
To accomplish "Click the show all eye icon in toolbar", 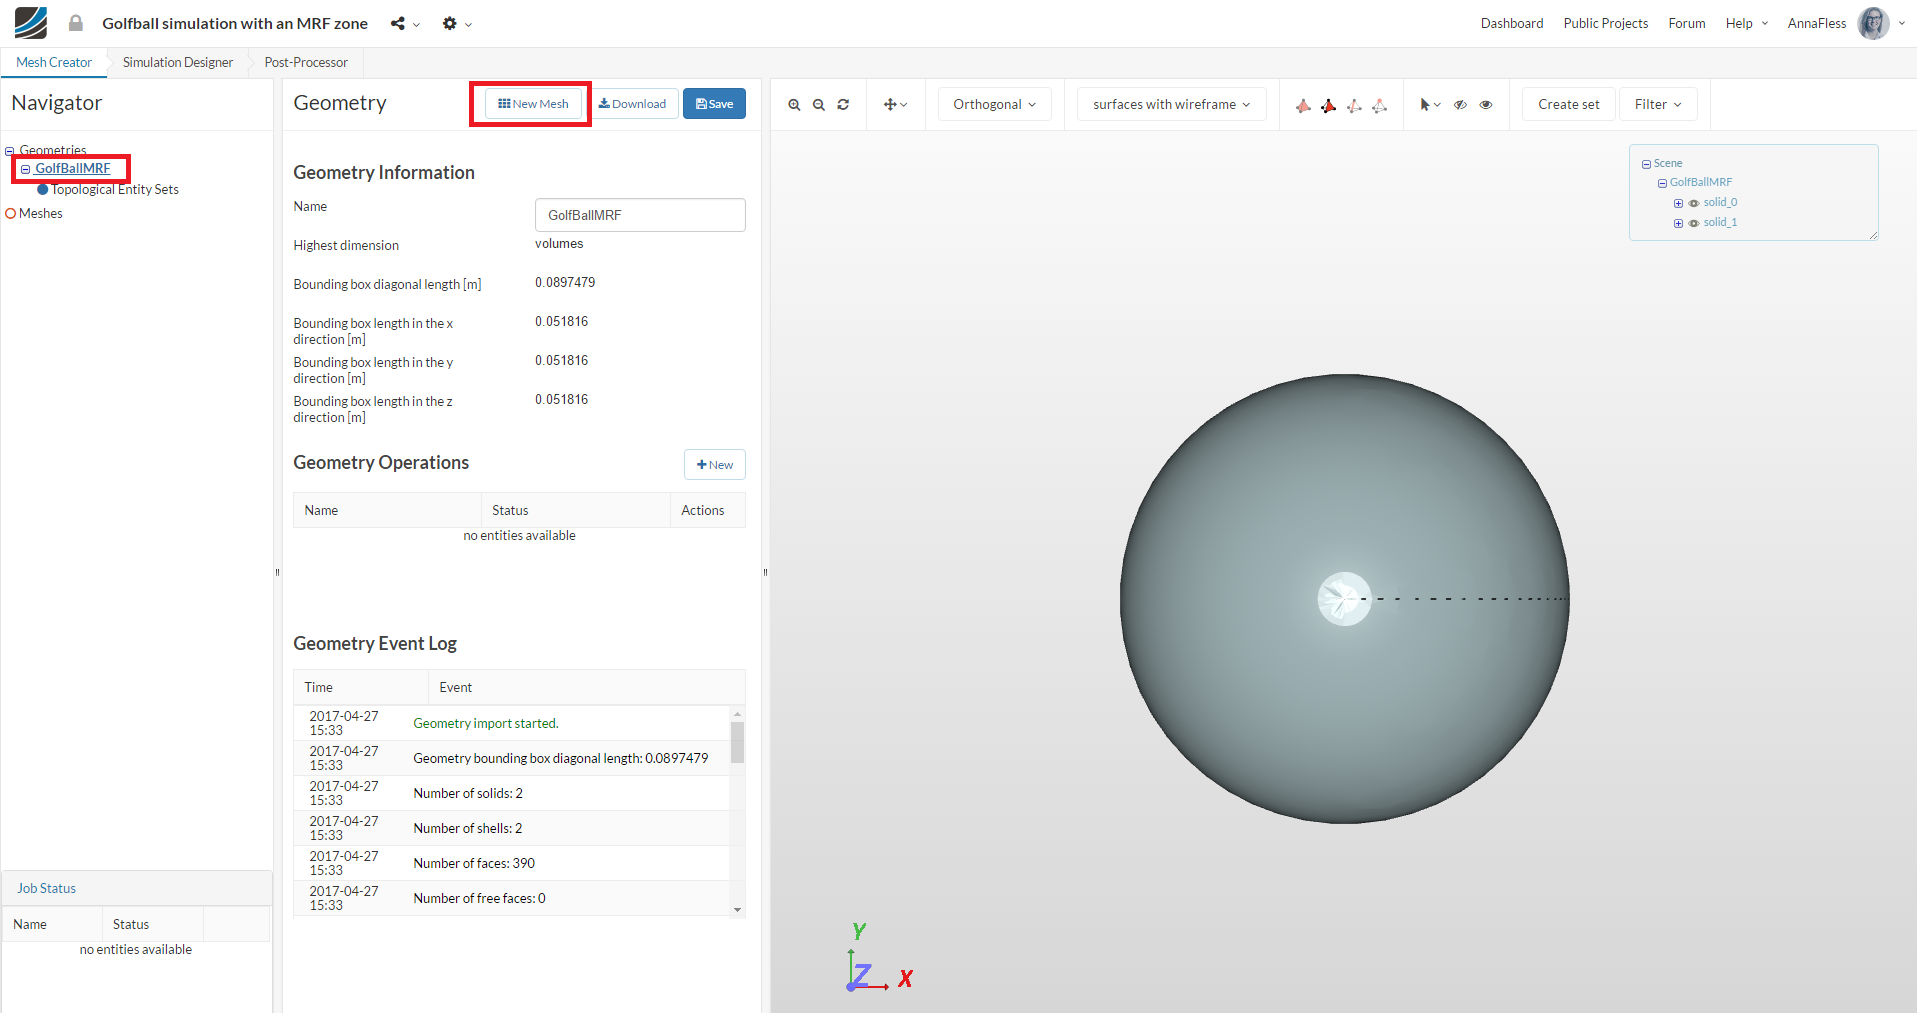I will [1486, 105].
